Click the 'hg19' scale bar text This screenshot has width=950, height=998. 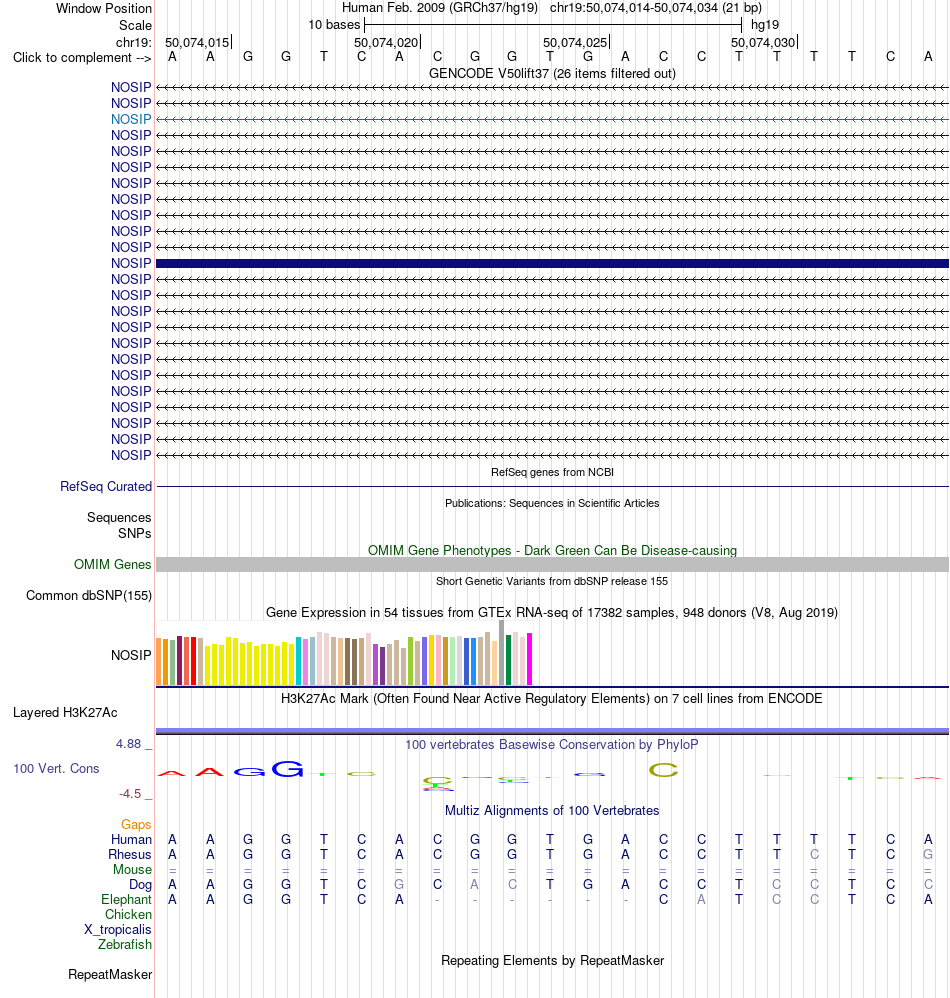click(x=765, y=25)
